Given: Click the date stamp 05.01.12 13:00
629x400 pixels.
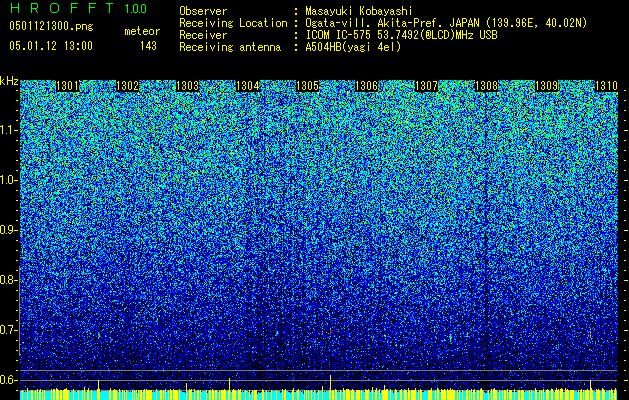Looking at the screenshot, I should pyautogui.click(x=51, y=45).
